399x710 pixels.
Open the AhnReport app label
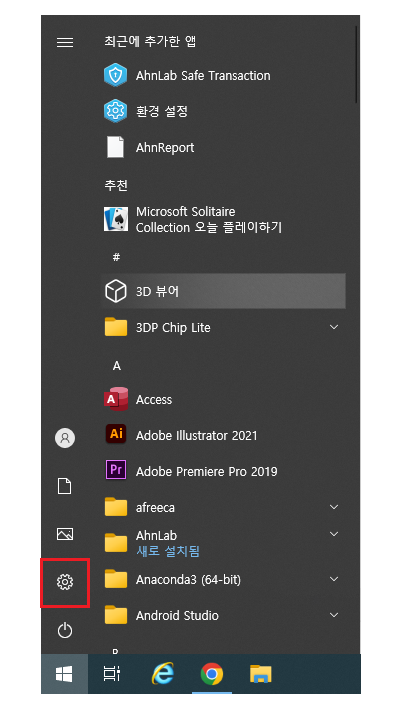(x=165, y=148)
